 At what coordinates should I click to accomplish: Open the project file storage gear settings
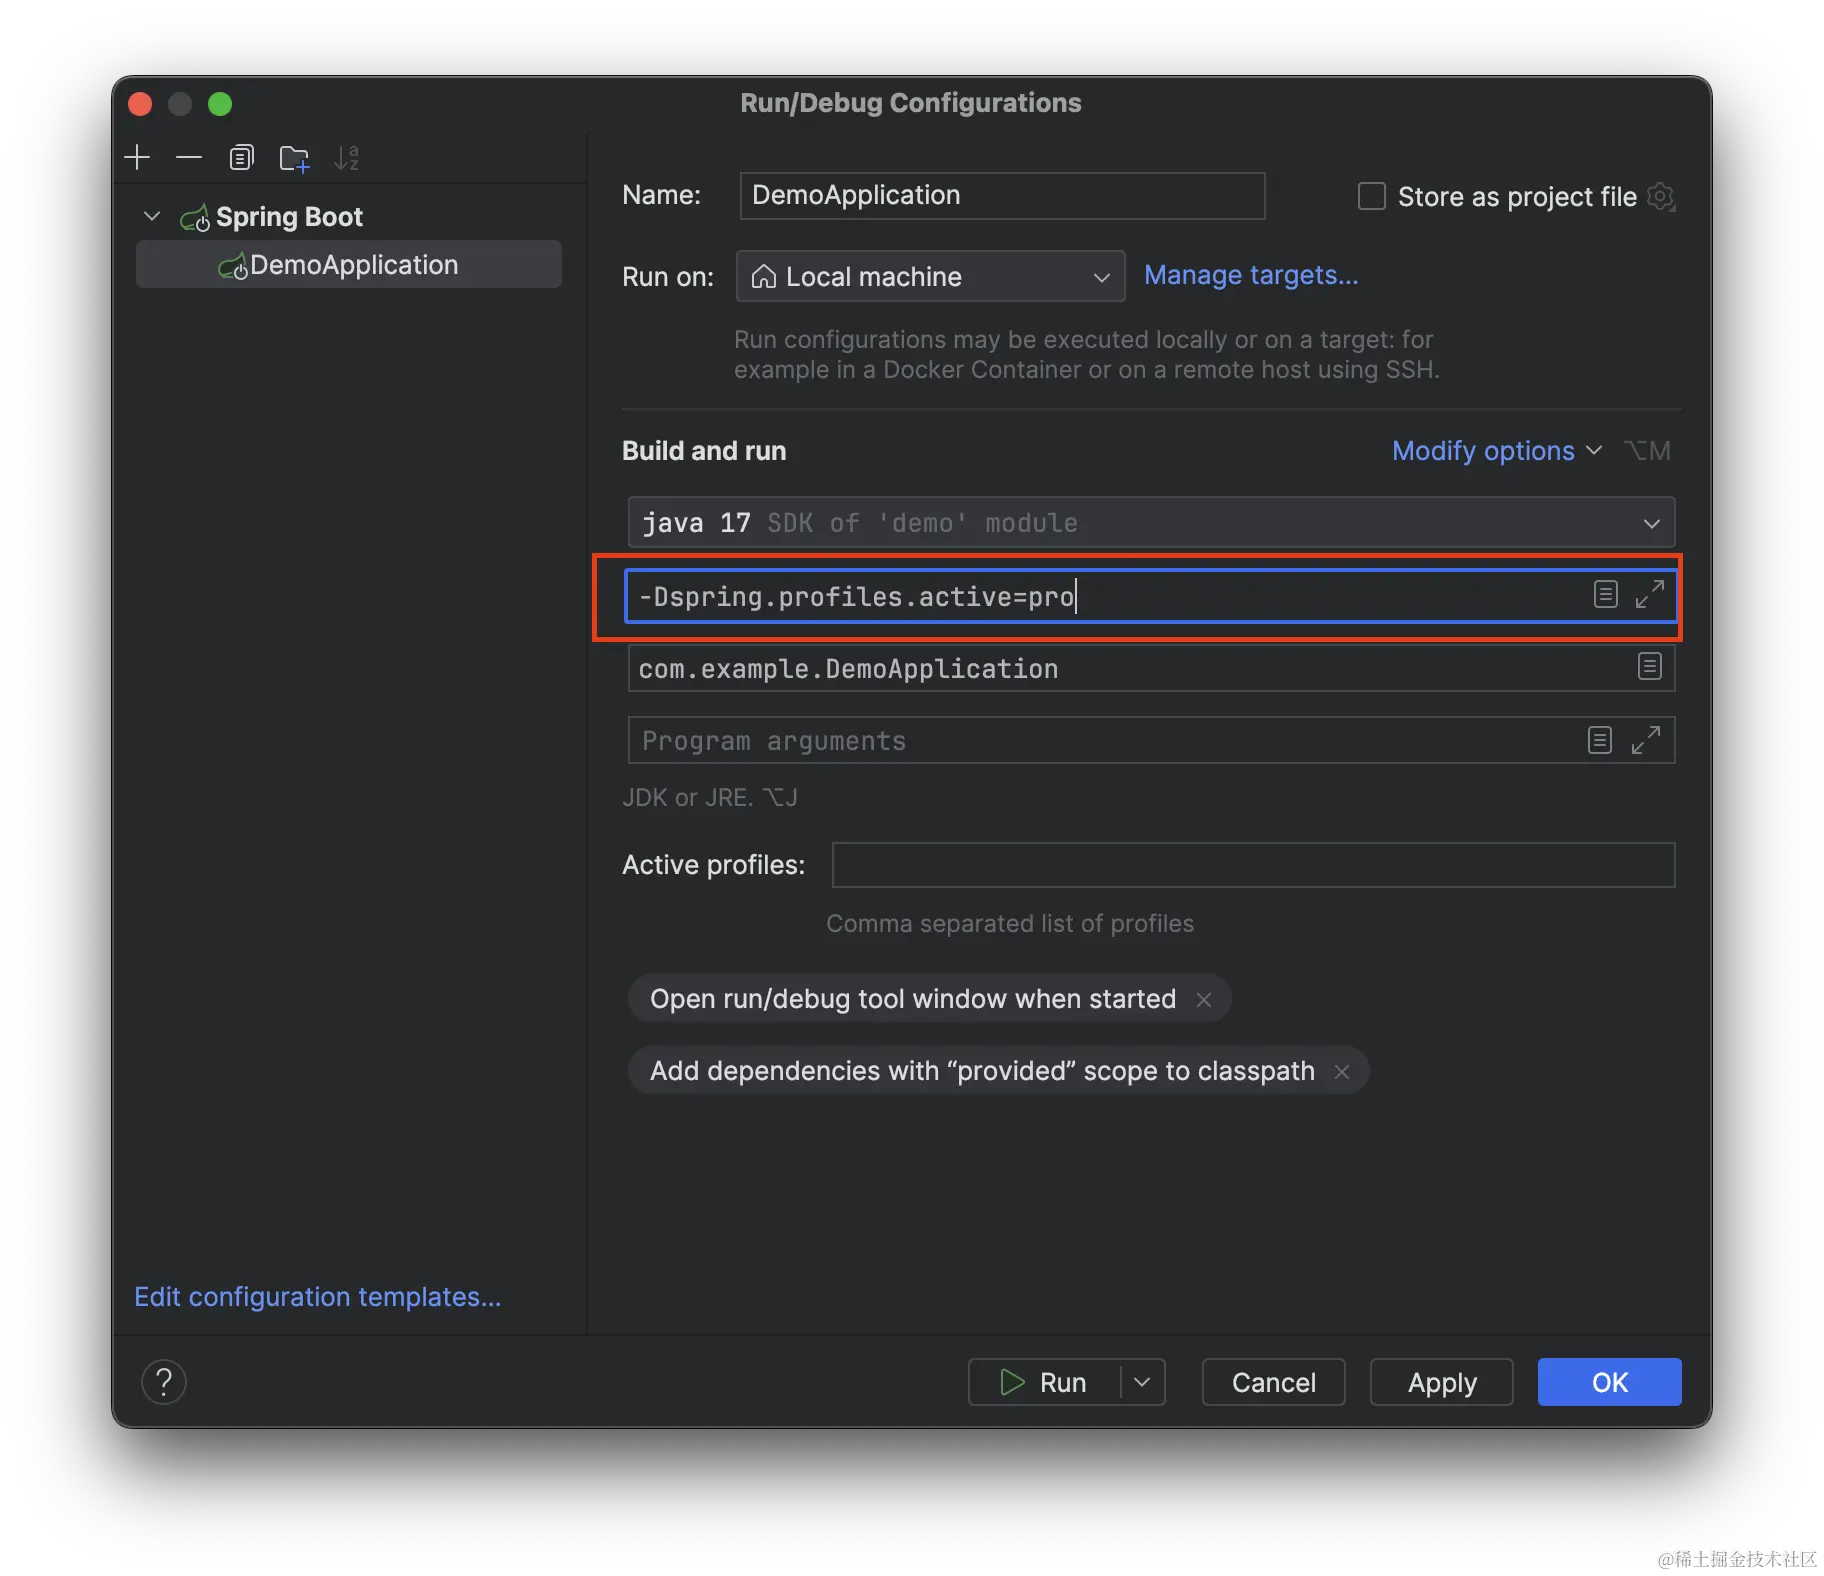1661,196
